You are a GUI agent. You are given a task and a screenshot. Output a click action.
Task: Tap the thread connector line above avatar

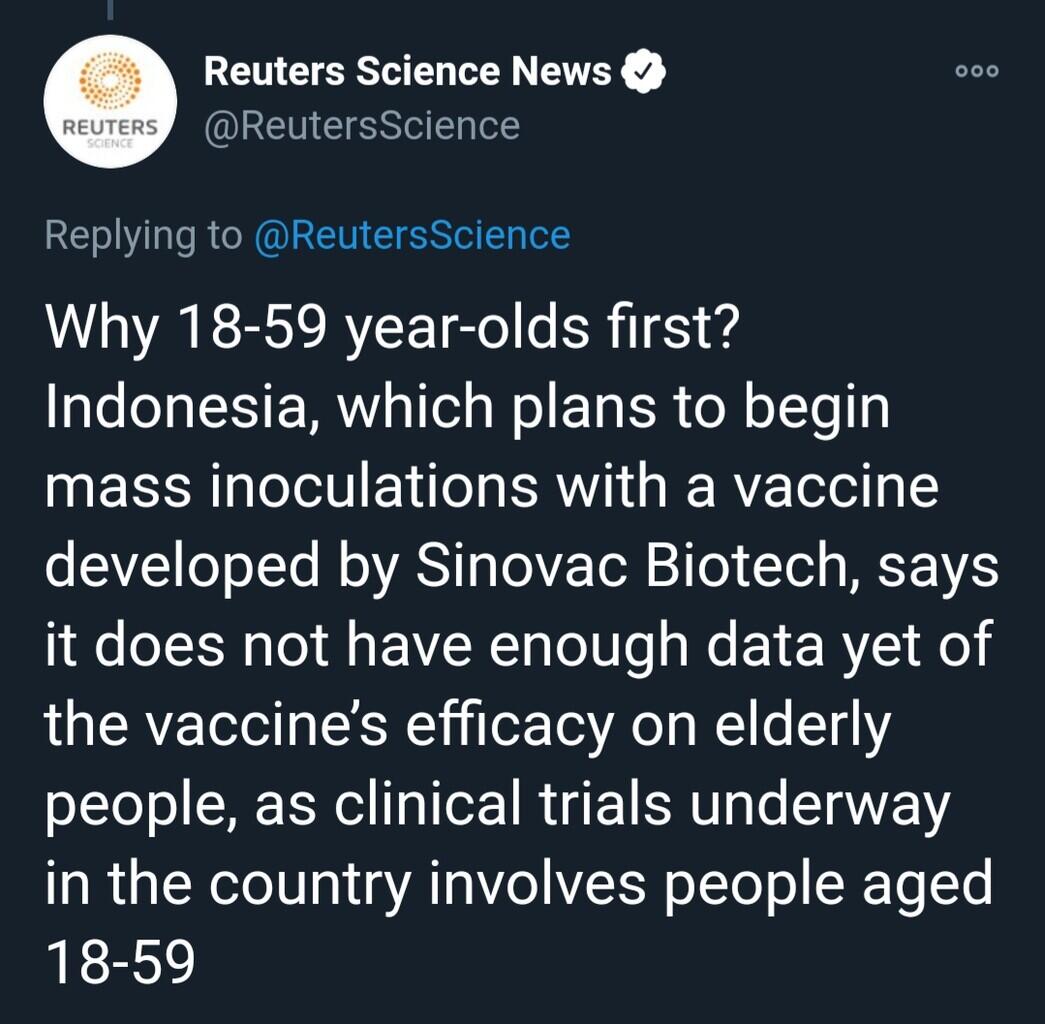coord(111,9)
